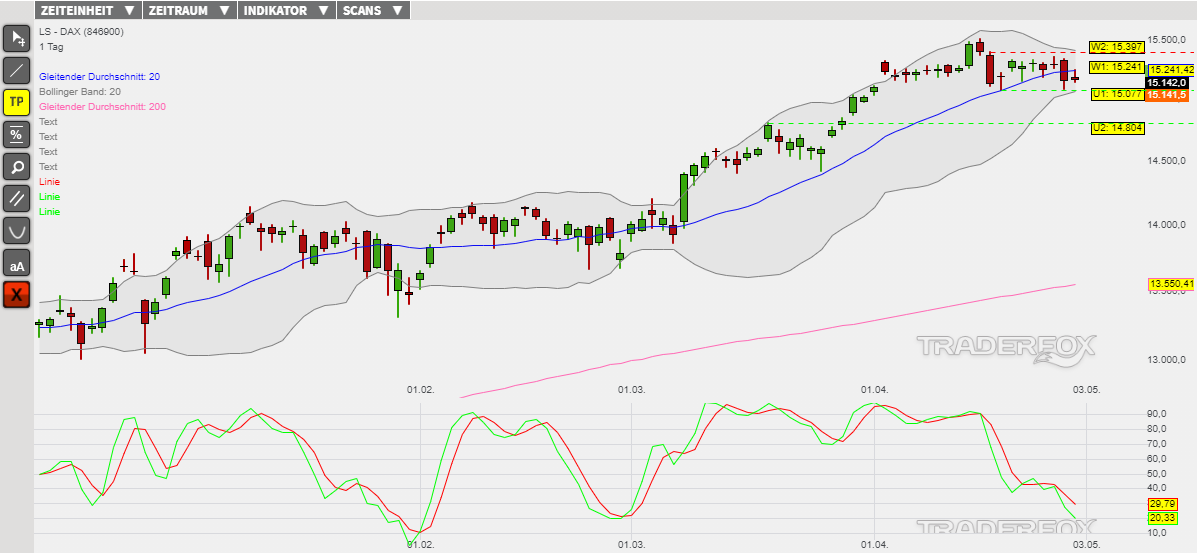
Task: Expand the ZEITRAUM dropdown
Action: [189, 10]
